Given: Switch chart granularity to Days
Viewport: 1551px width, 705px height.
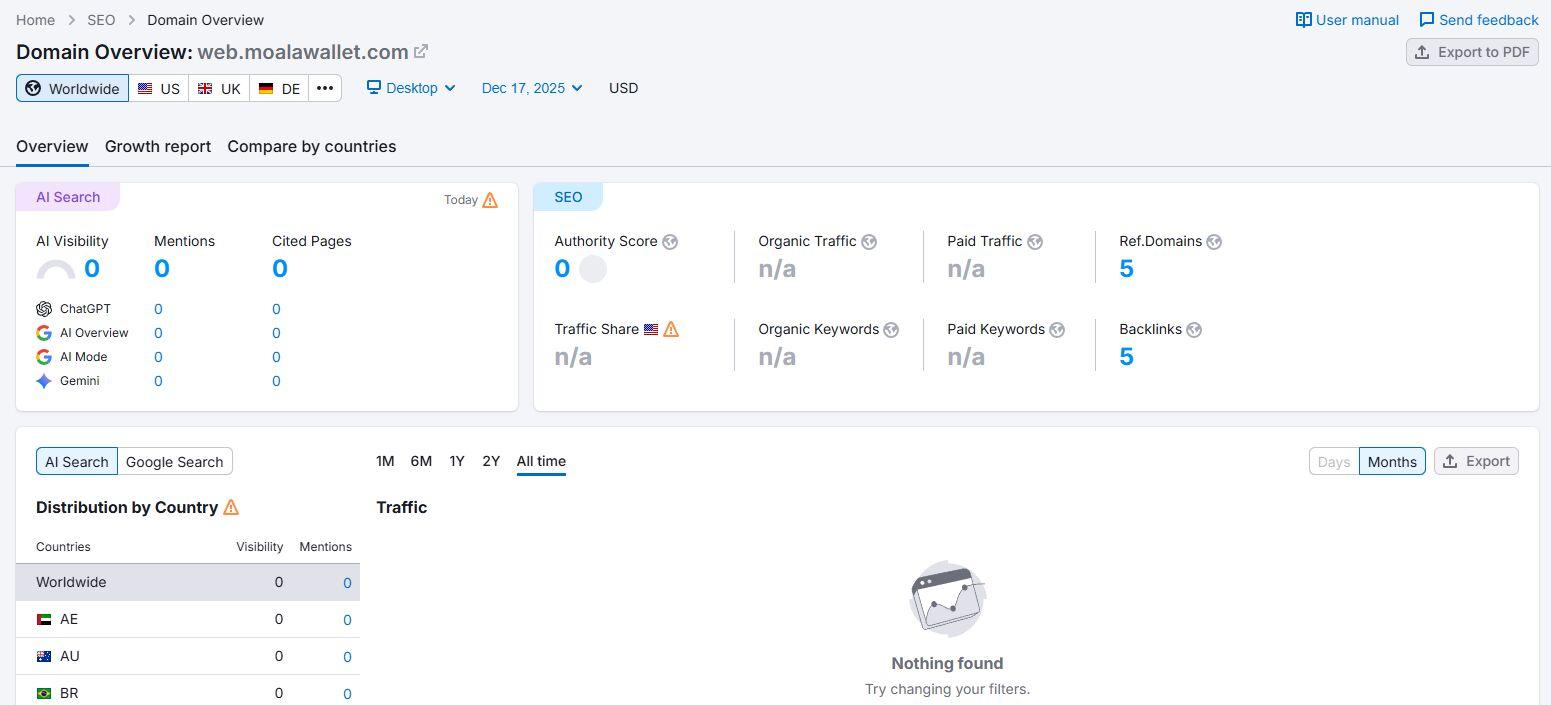Looking at the screenshot, I should [1334, 461].
